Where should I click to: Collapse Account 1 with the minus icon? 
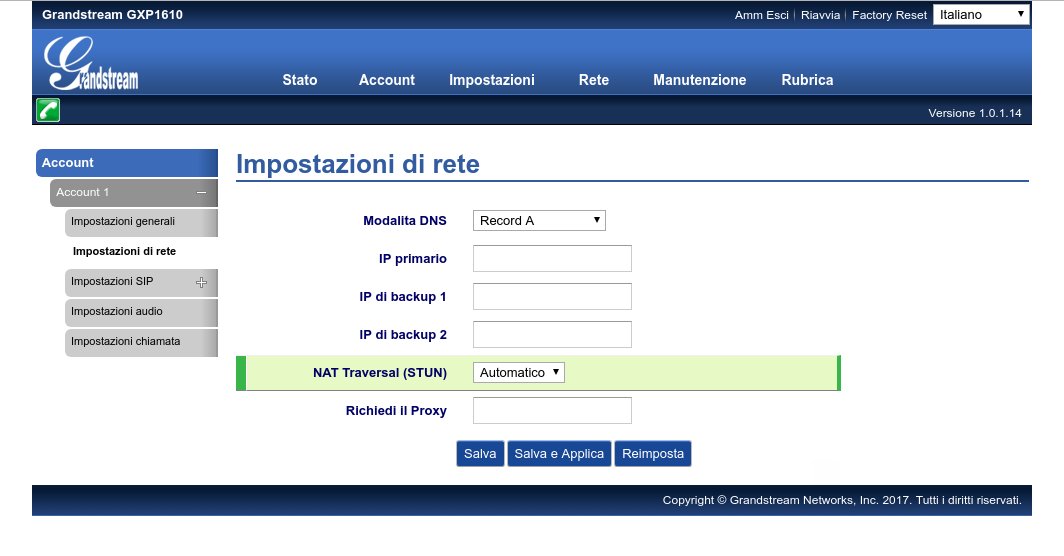point(202,193)
